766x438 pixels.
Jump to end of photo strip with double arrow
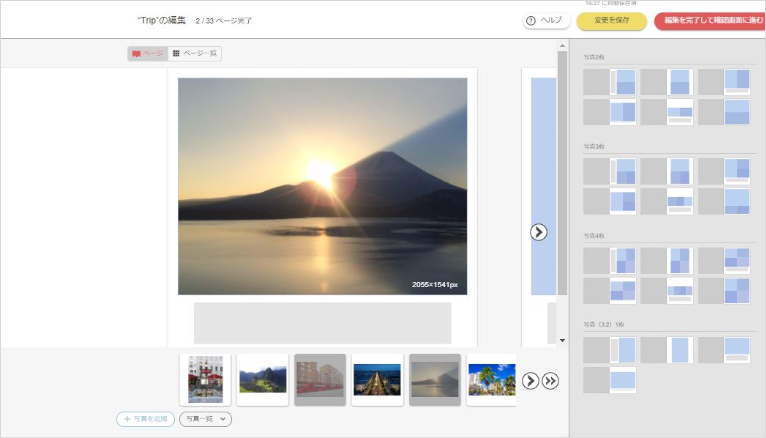(550, 381)
